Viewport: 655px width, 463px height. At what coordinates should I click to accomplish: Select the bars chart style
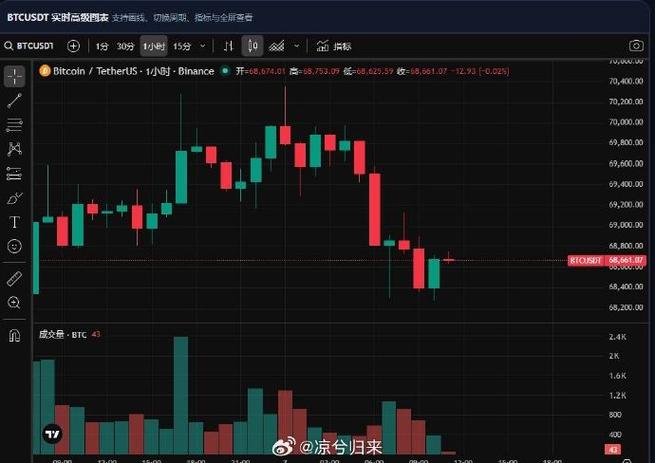click(228, 46)
